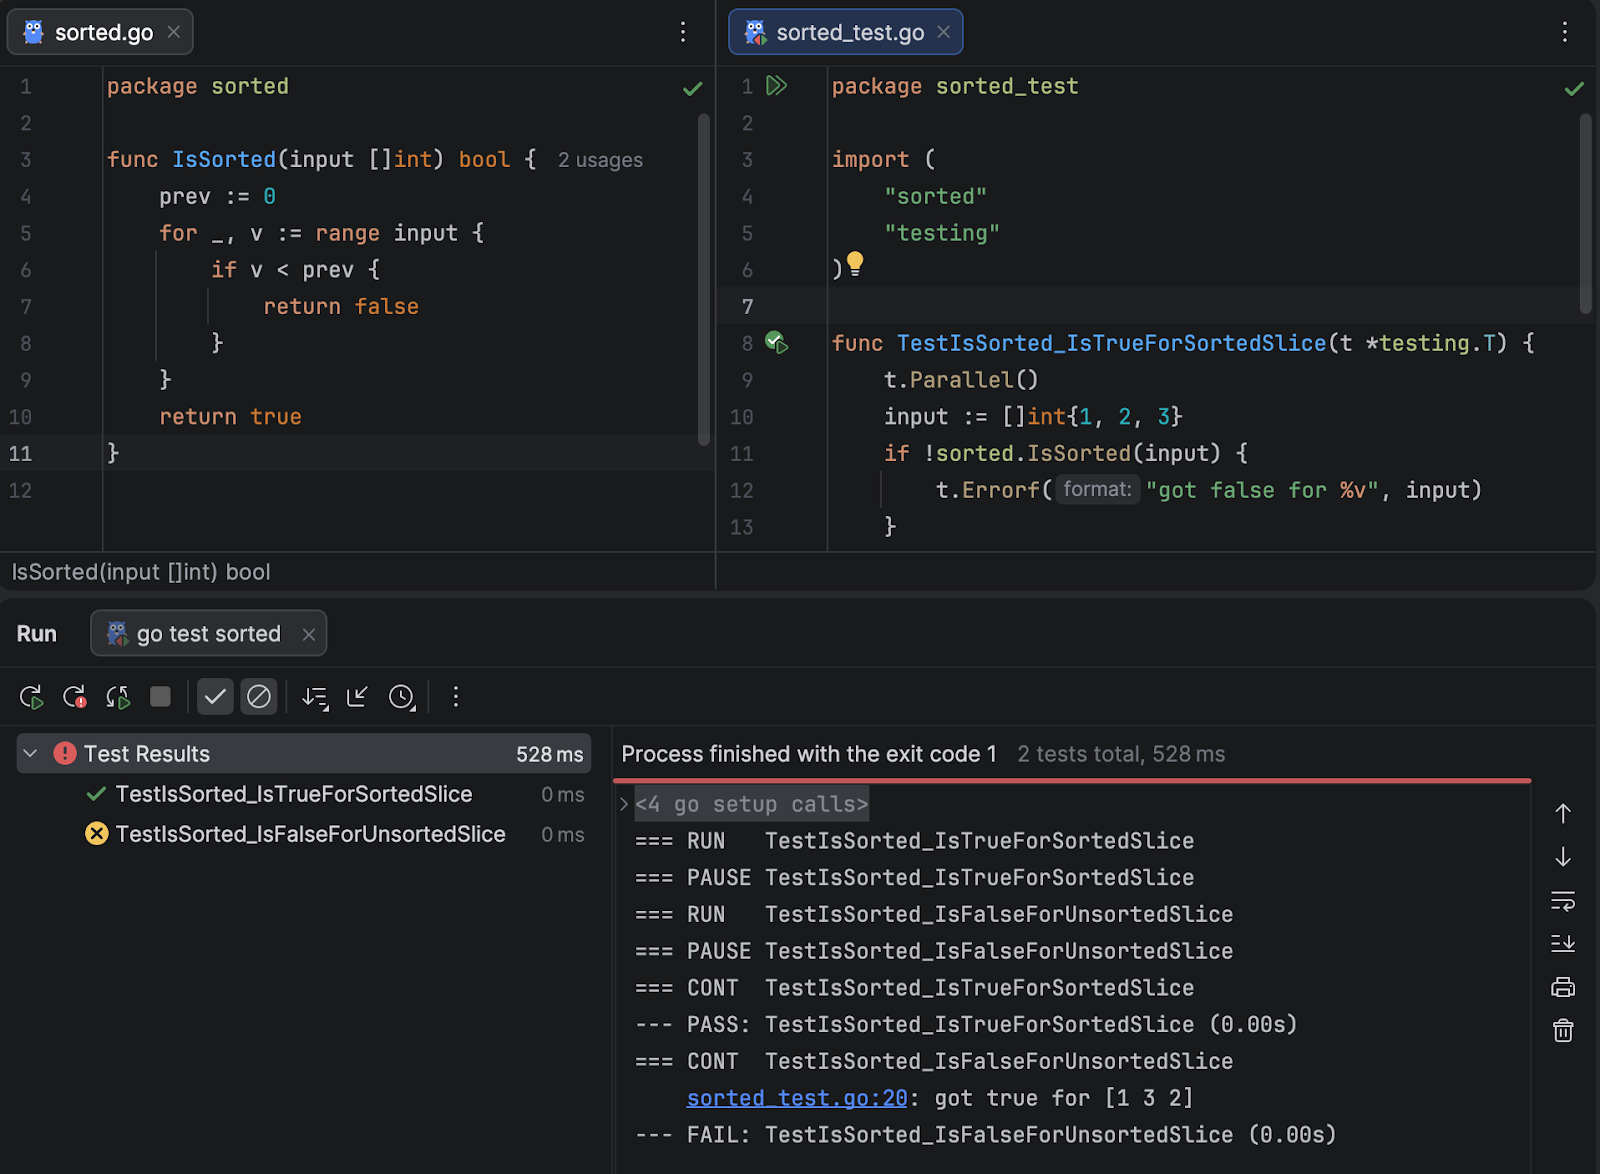Click the left editor vertical scrollbar
1600x1174 pixels.
coord(704,280)
